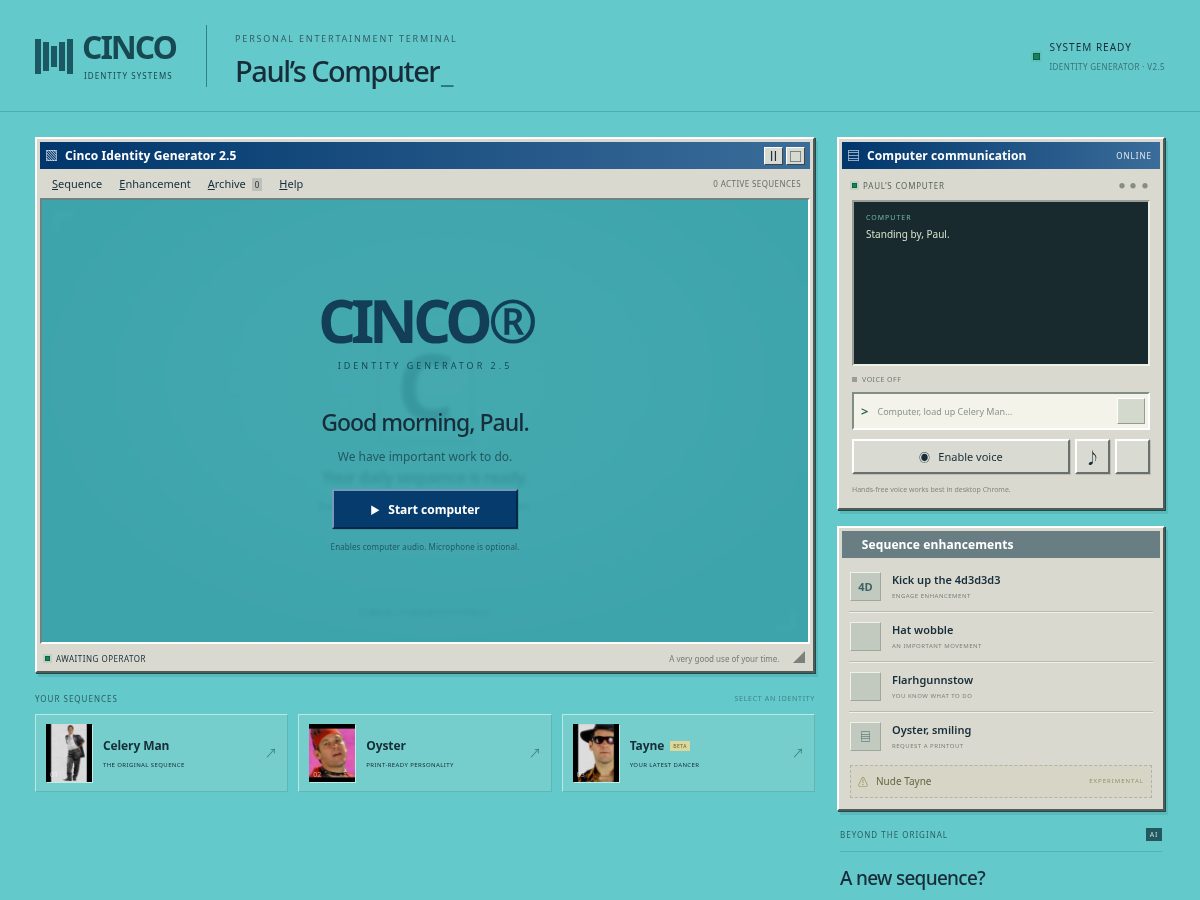This screenshot has height=900, width=1200.
Task: Click the printout icon beside Oyster, smiling
Action: pyautogui.click(x=866, y=737)
